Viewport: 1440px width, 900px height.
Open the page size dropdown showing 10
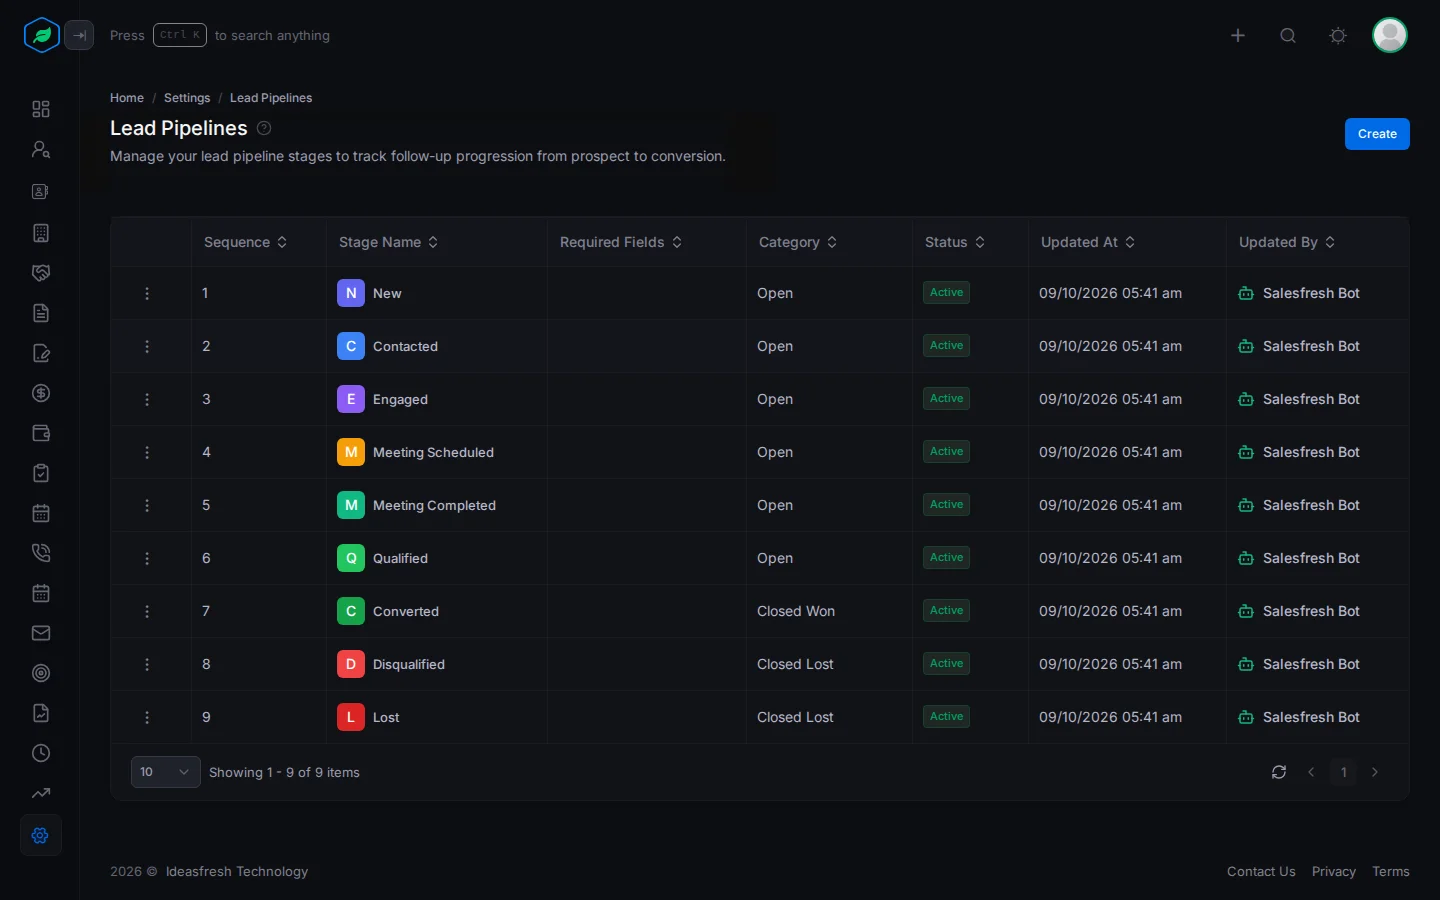click(x=166, y=772)
